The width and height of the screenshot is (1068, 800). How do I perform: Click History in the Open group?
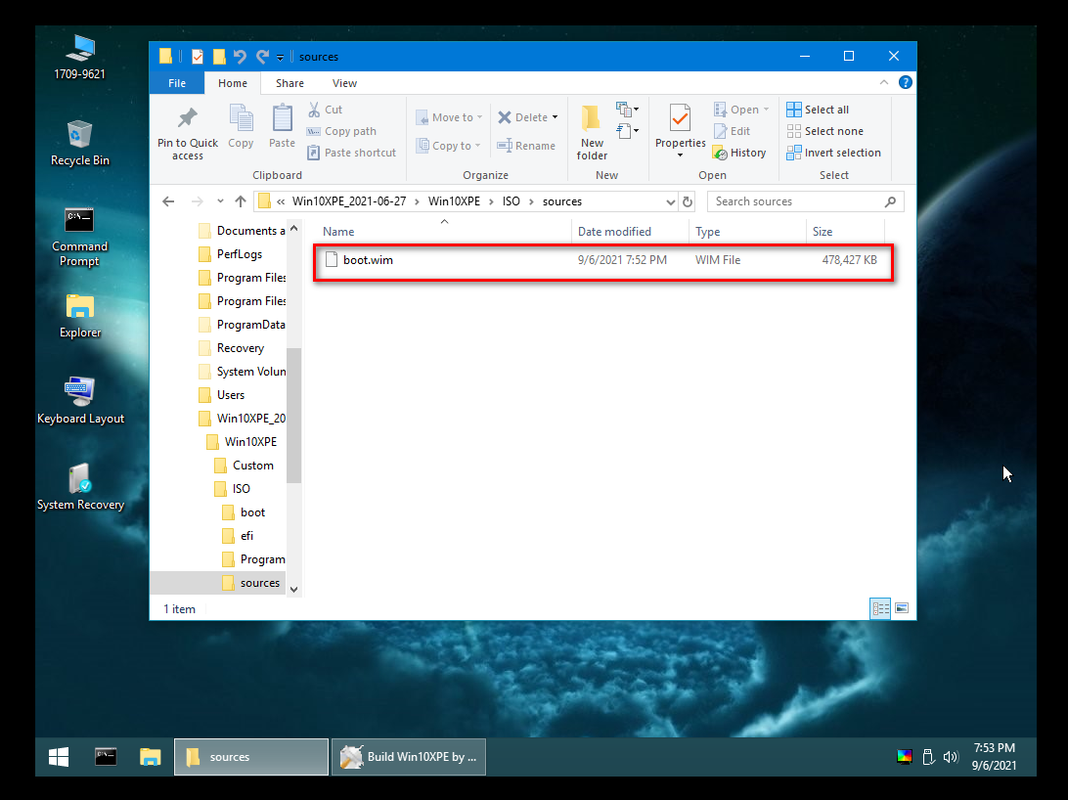click(x=740, y=153)
